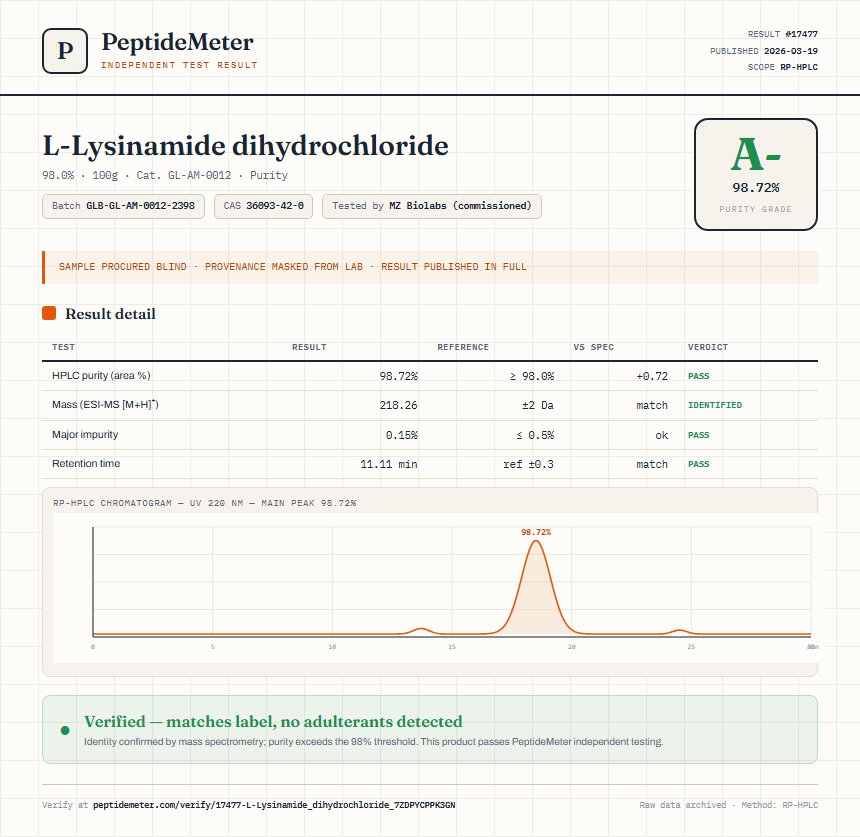
Task: Click the TEST column header
Action: (63, 347)
